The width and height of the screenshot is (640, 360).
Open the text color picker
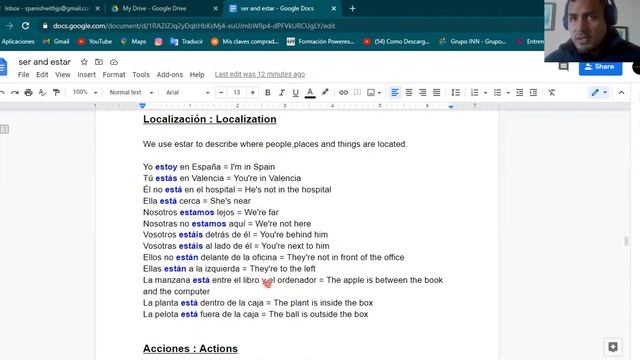(310, 93)
